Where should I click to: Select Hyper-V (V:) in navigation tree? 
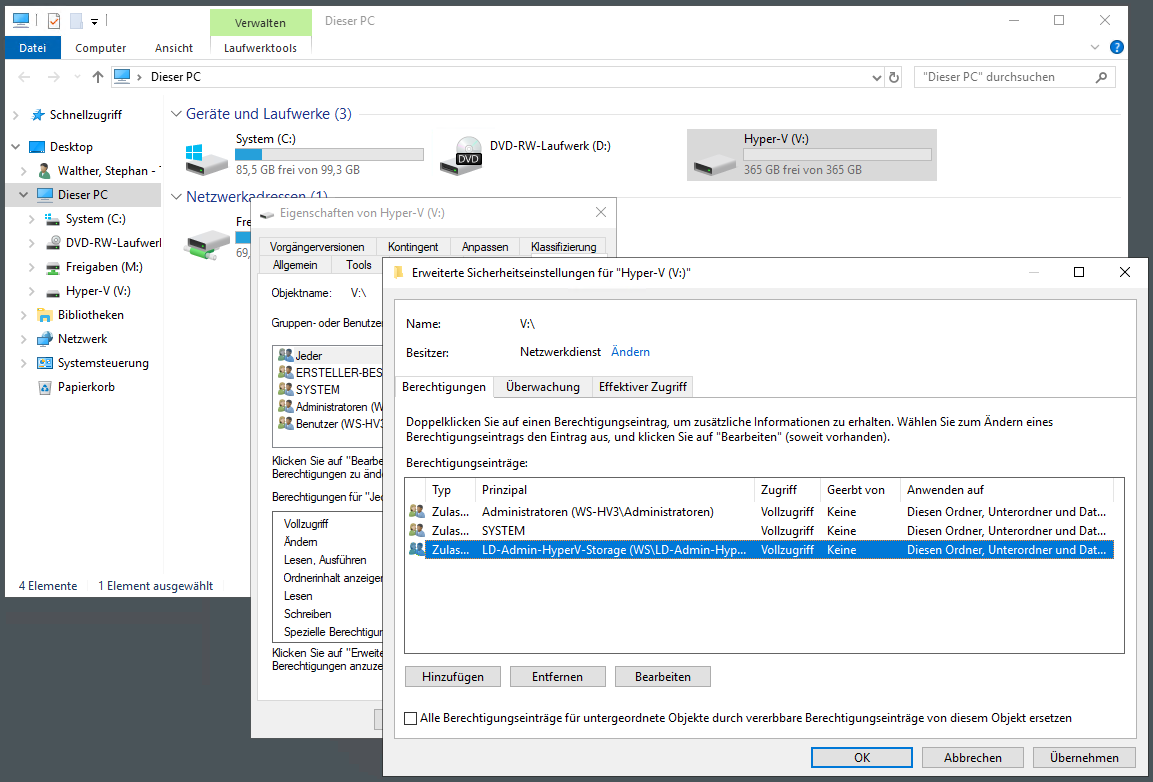coord(98,291)
